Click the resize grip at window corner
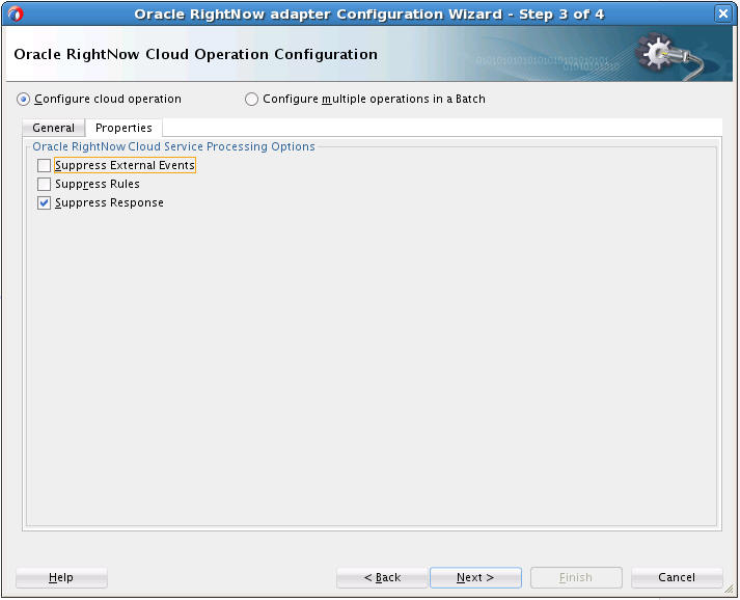This screenshot has height=600, width=740. [x=729, y=590]
